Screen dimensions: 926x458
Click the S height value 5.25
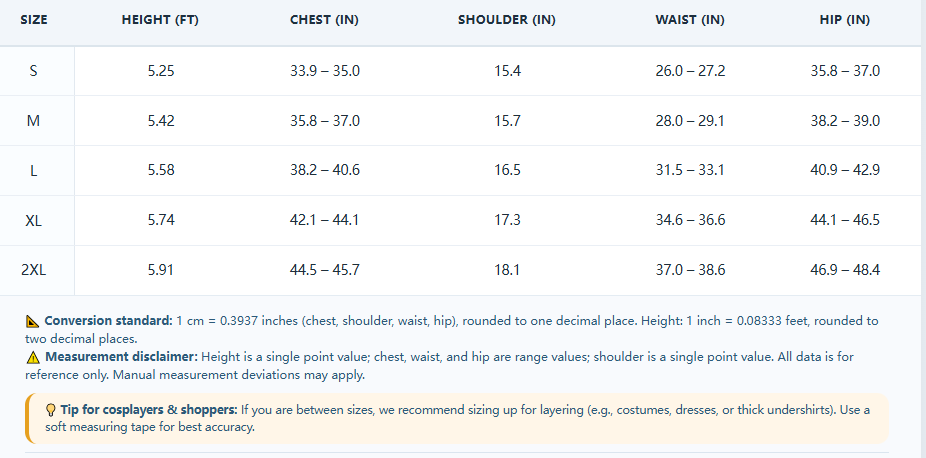coord(161,71)
